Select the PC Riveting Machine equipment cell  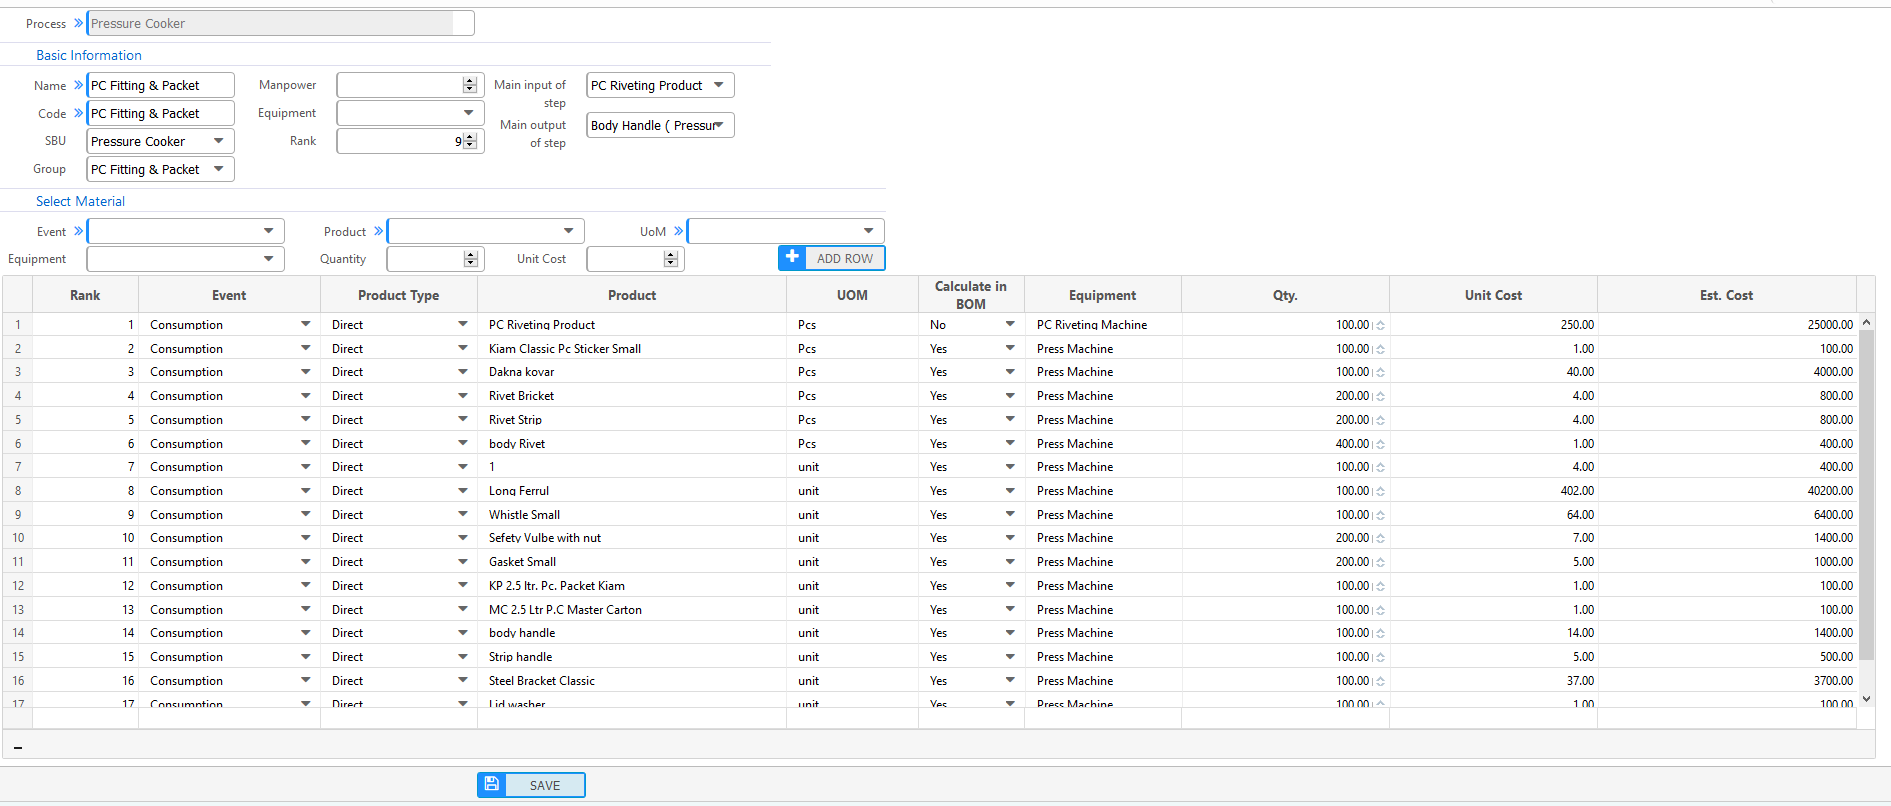(x=1102, y=324)
